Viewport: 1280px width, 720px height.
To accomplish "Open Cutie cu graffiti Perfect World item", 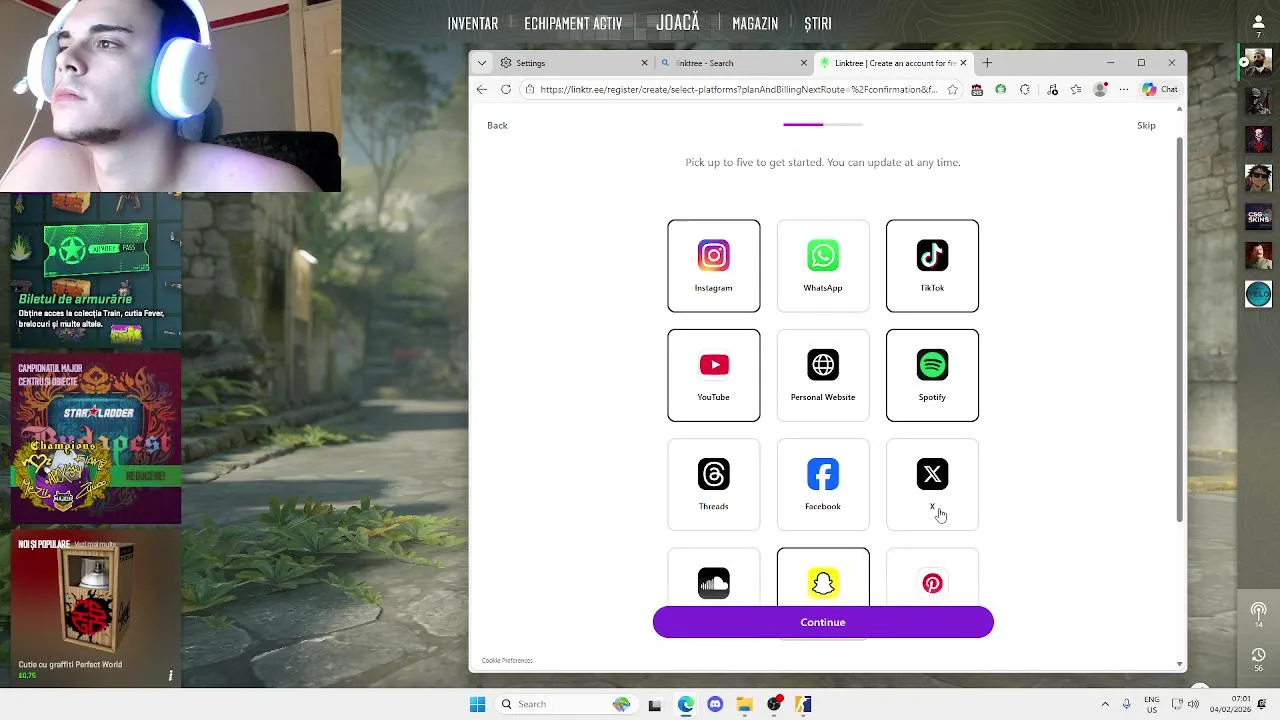I will click(x=96, y=609).
